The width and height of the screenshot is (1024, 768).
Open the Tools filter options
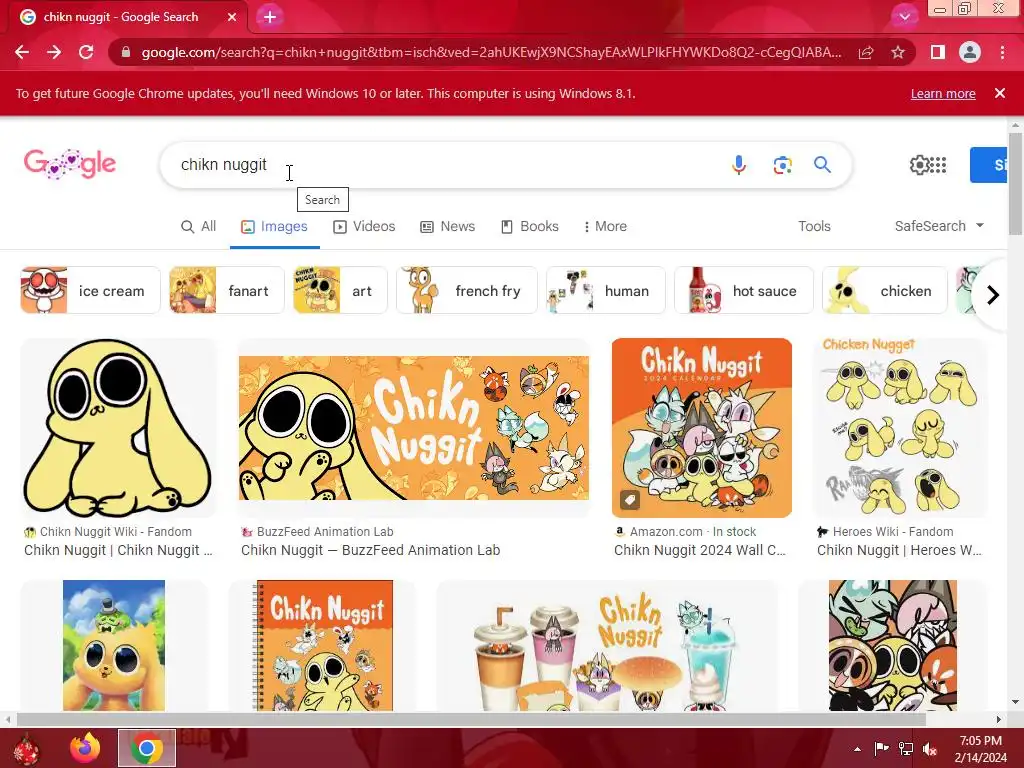point(814,227)
